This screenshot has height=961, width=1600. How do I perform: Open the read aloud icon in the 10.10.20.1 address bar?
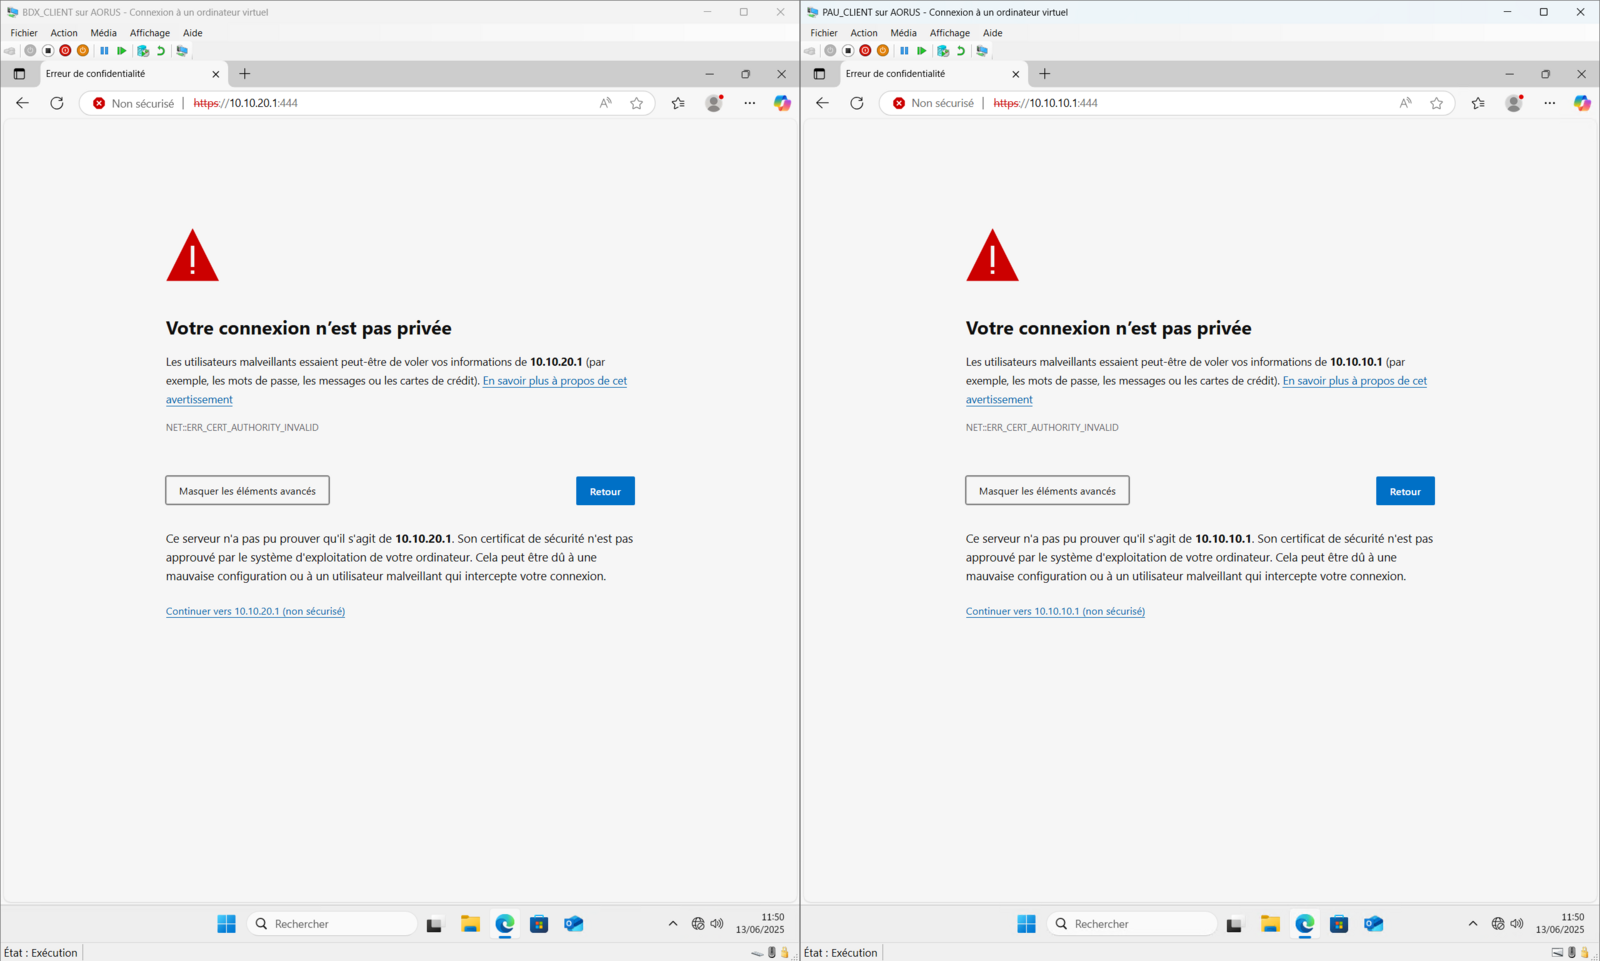click(606, 103)
